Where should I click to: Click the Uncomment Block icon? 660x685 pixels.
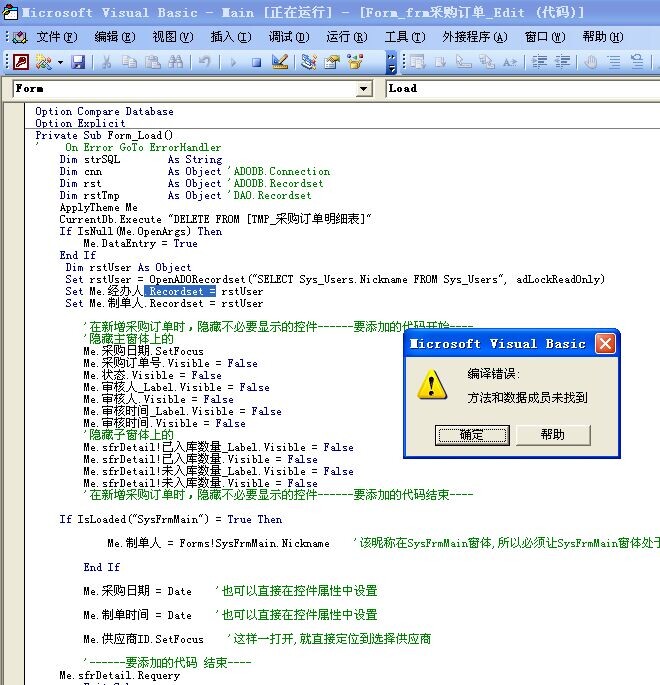(x=637, y=62)
